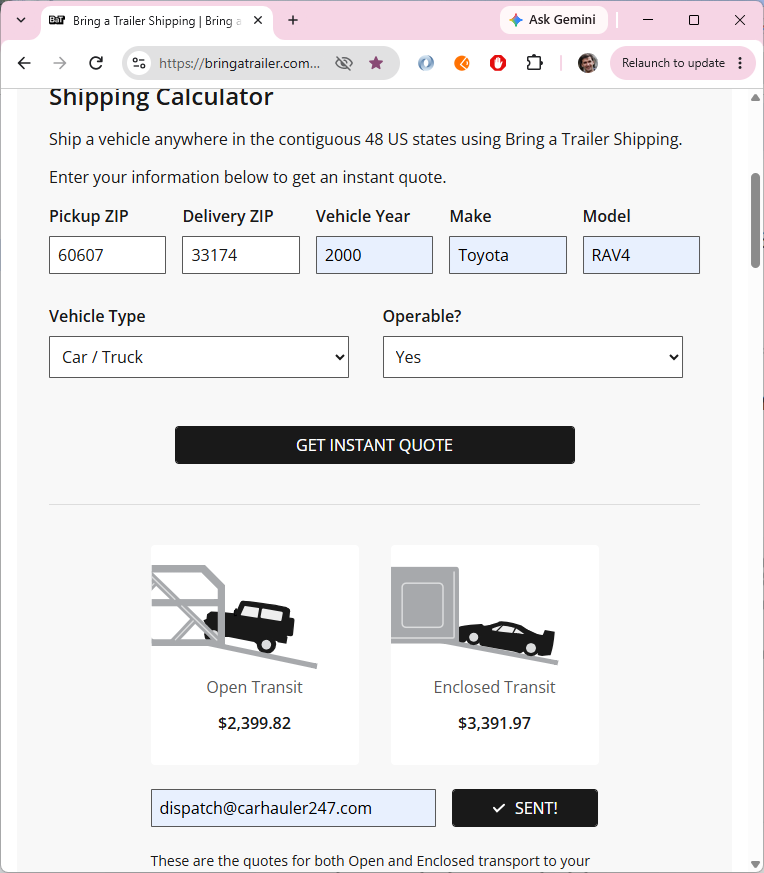Click the $2,399.82 Open Transit price
This screenshot has width=764, height=873.
point(254,723)
